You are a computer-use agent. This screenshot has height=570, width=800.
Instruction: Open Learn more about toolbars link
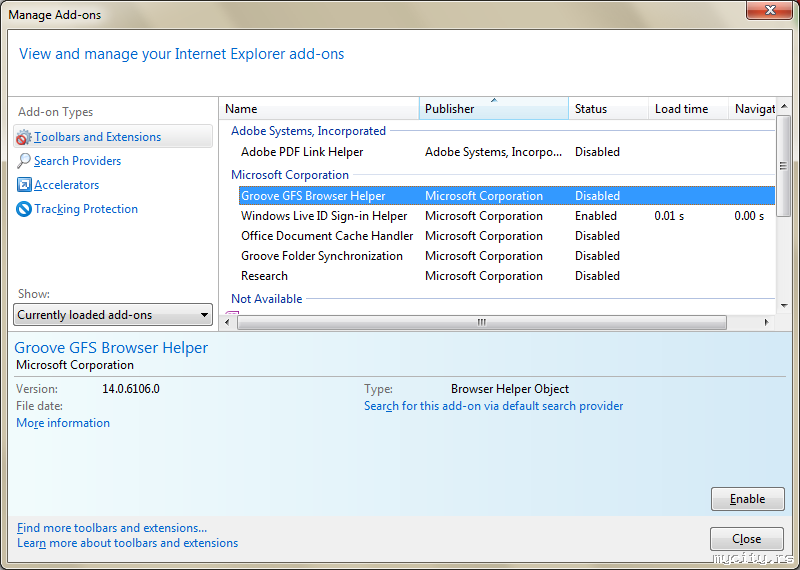[x=127, y=543]
